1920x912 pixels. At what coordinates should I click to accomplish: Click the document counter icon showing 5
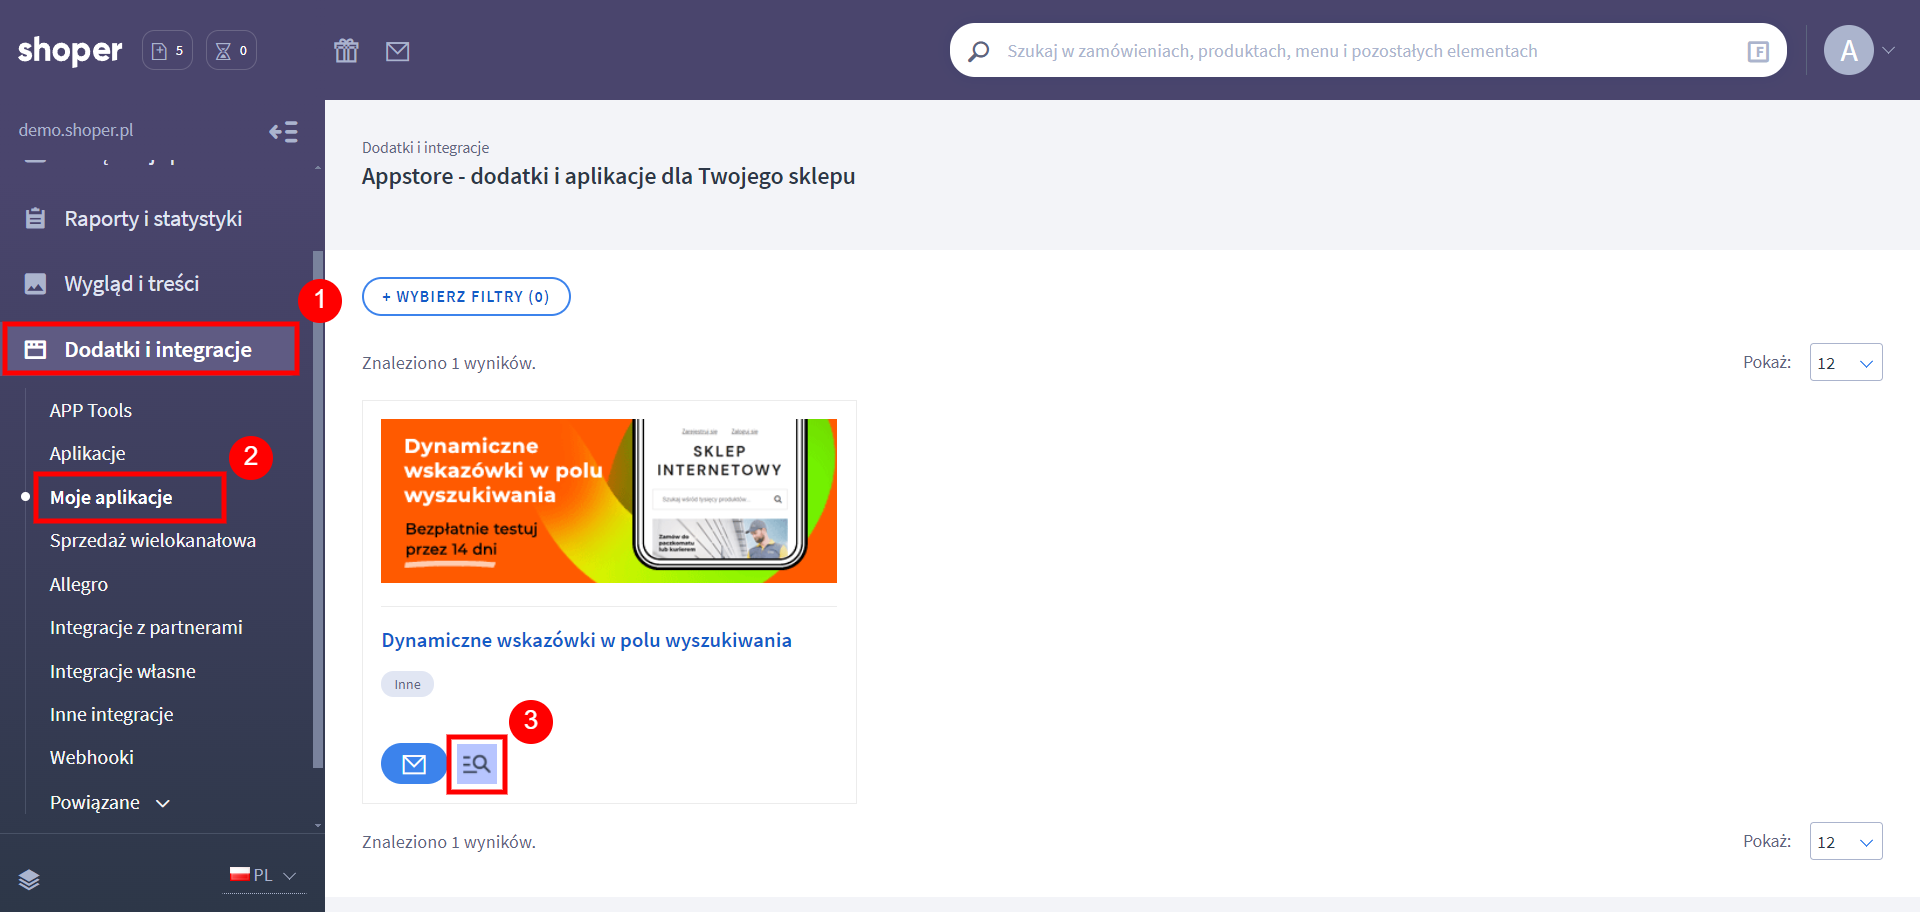coord(167,51)
